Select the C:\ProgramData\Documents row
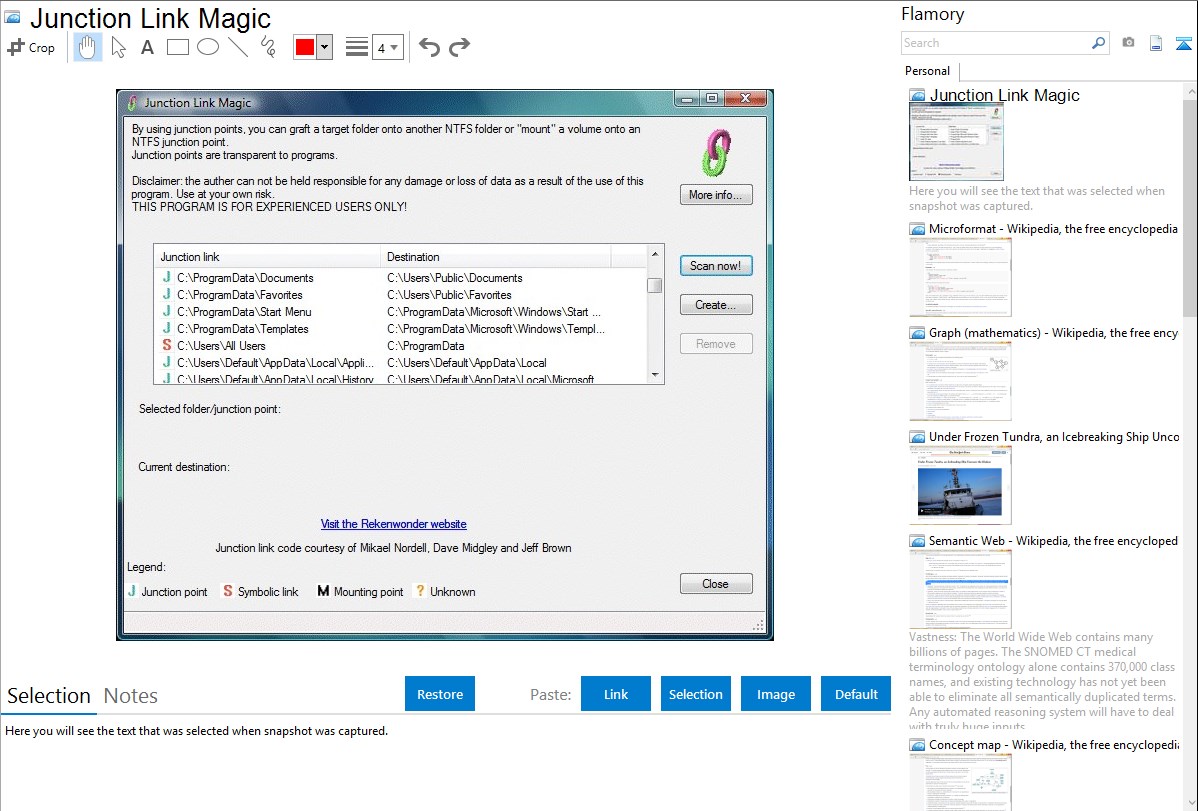 pos(400,278)
